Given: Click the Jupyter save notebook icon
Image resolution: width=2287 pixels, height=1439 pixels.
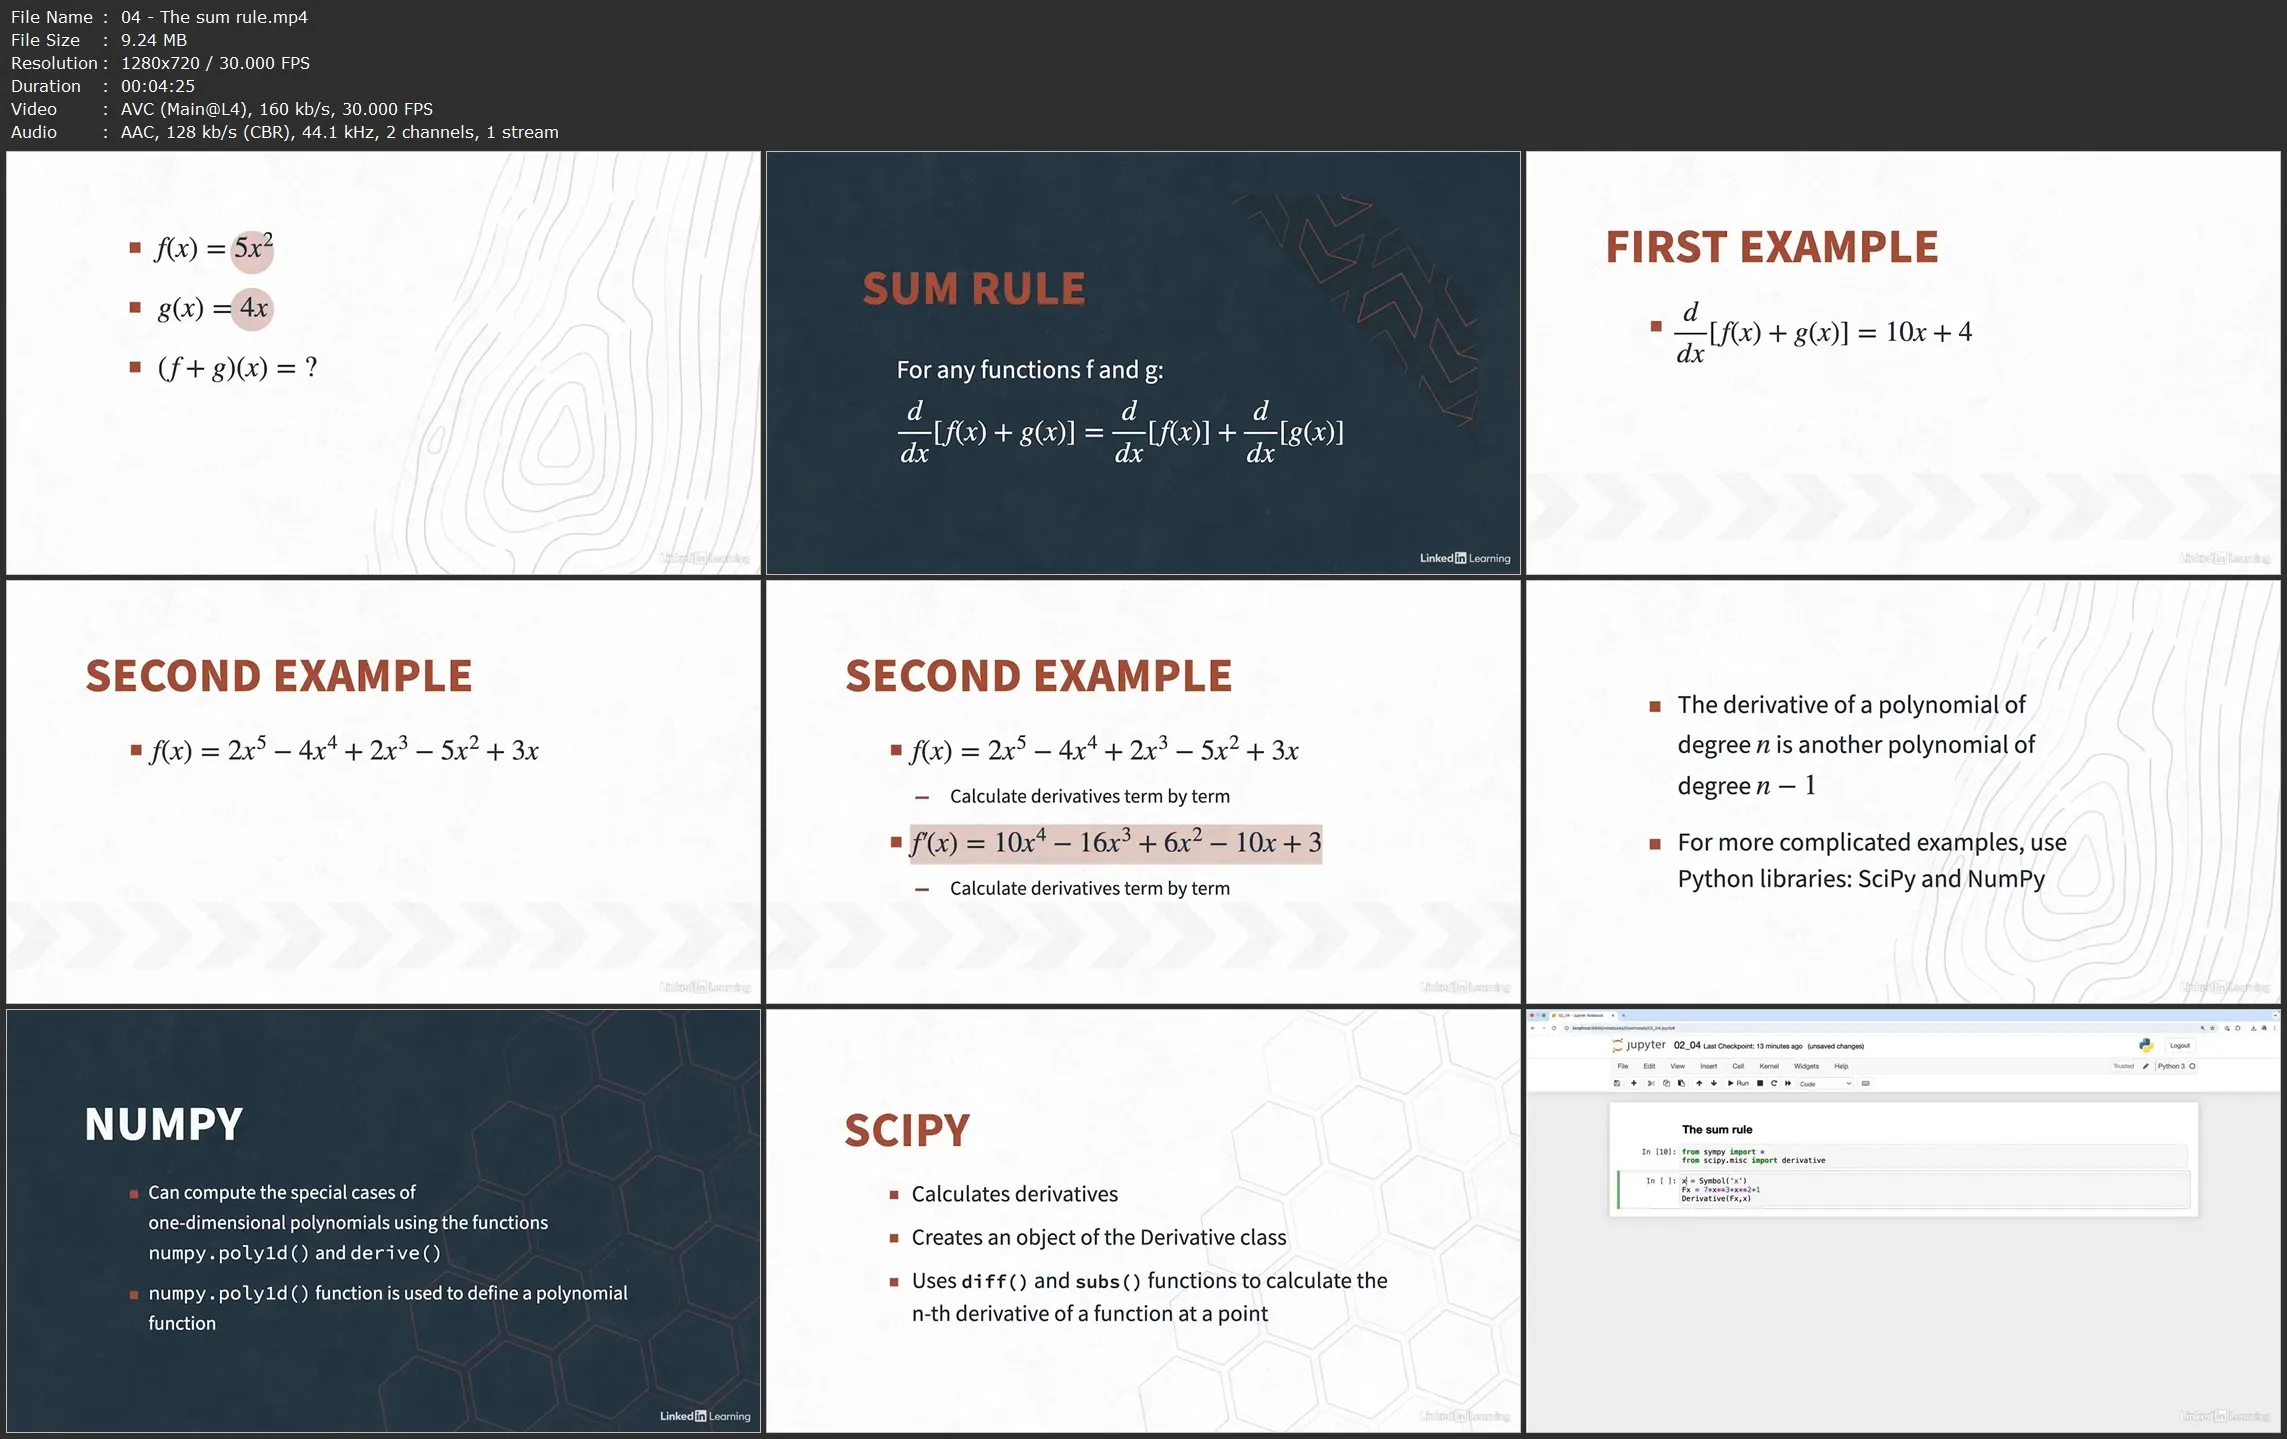Looking at the screenshot, I should (1617, 1083).
